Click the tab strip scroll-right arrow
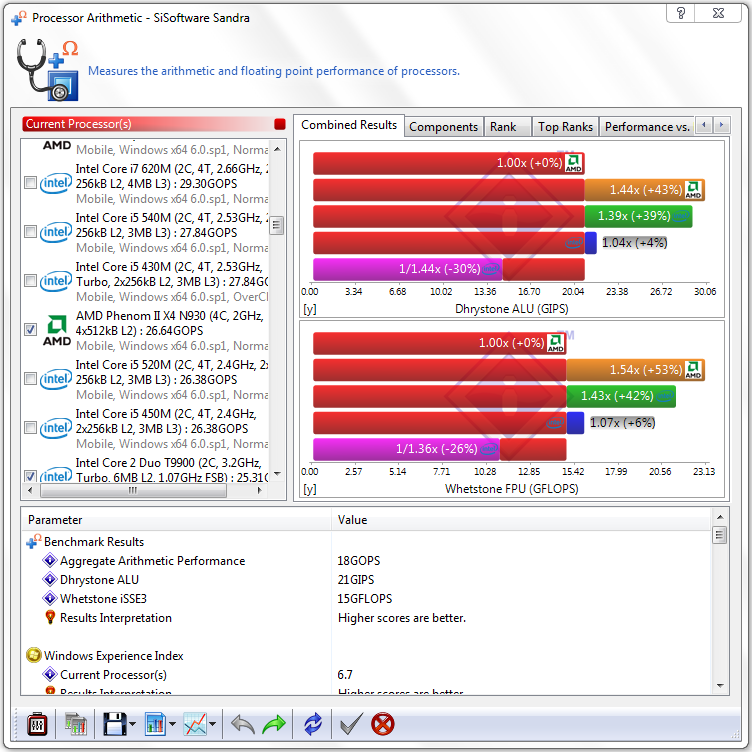Viewport: 752px width, 752px height. point(721,125)
